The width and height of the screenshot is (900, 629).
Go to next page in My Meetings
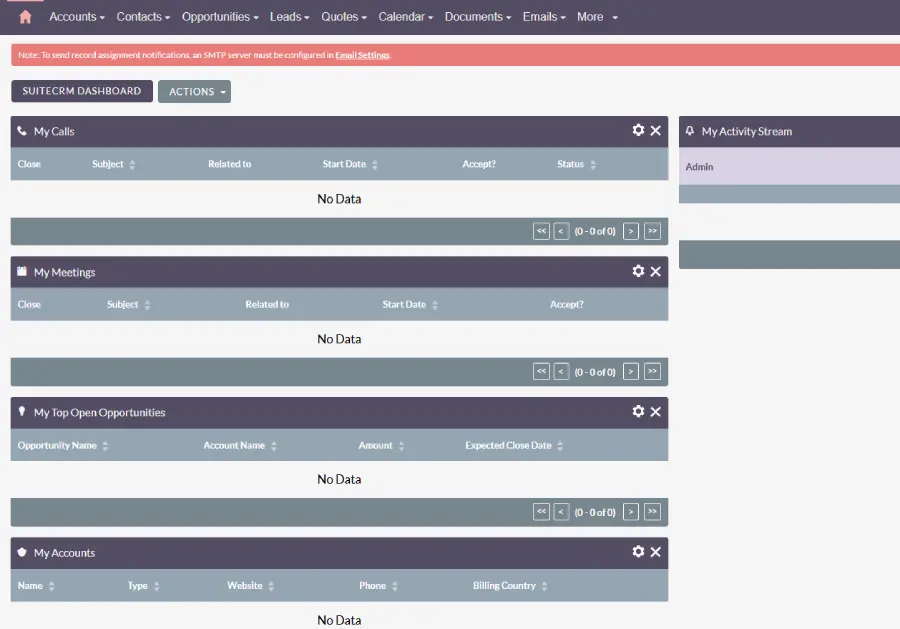[631, 372]
